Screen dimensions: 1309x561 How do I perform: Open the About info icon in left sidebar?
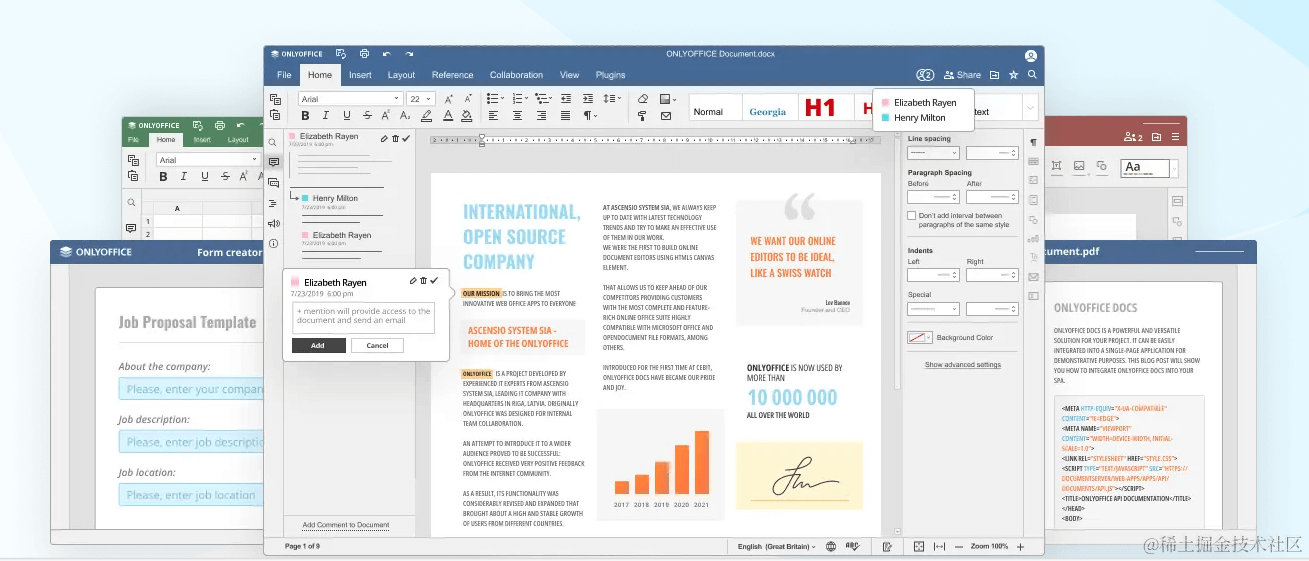[x=273, y=244]
